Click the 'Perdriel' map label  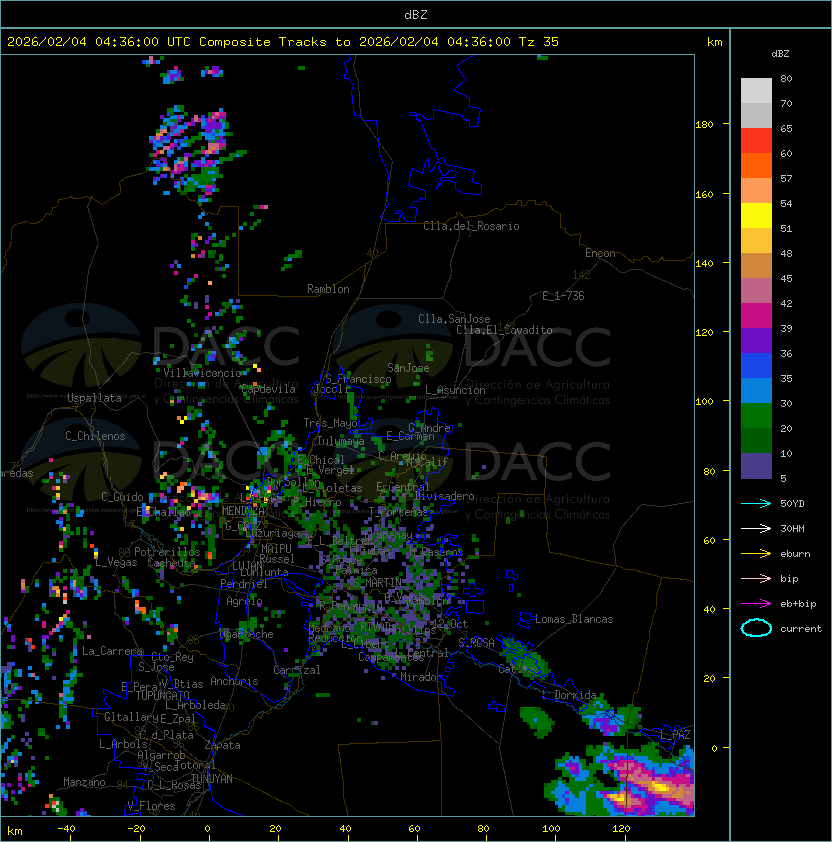(x=243, y=584)
